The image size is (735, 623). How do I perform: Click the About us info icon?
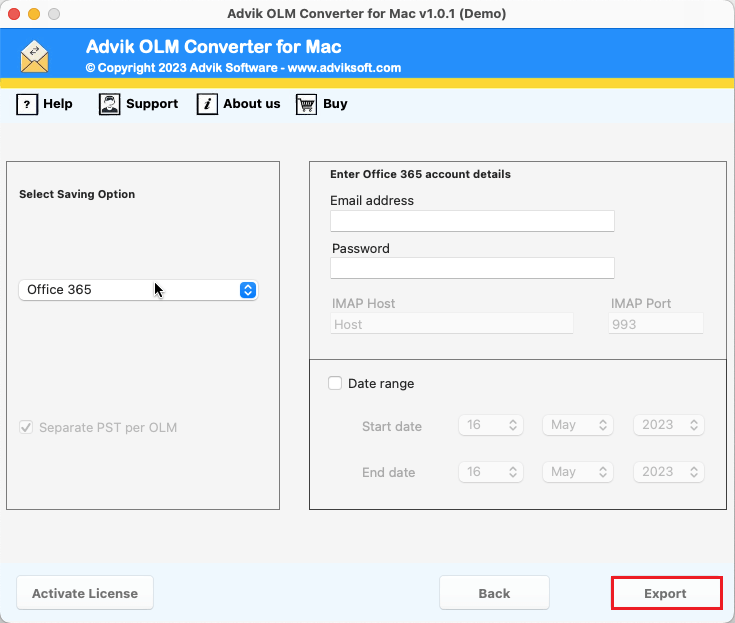click(207, 104)
